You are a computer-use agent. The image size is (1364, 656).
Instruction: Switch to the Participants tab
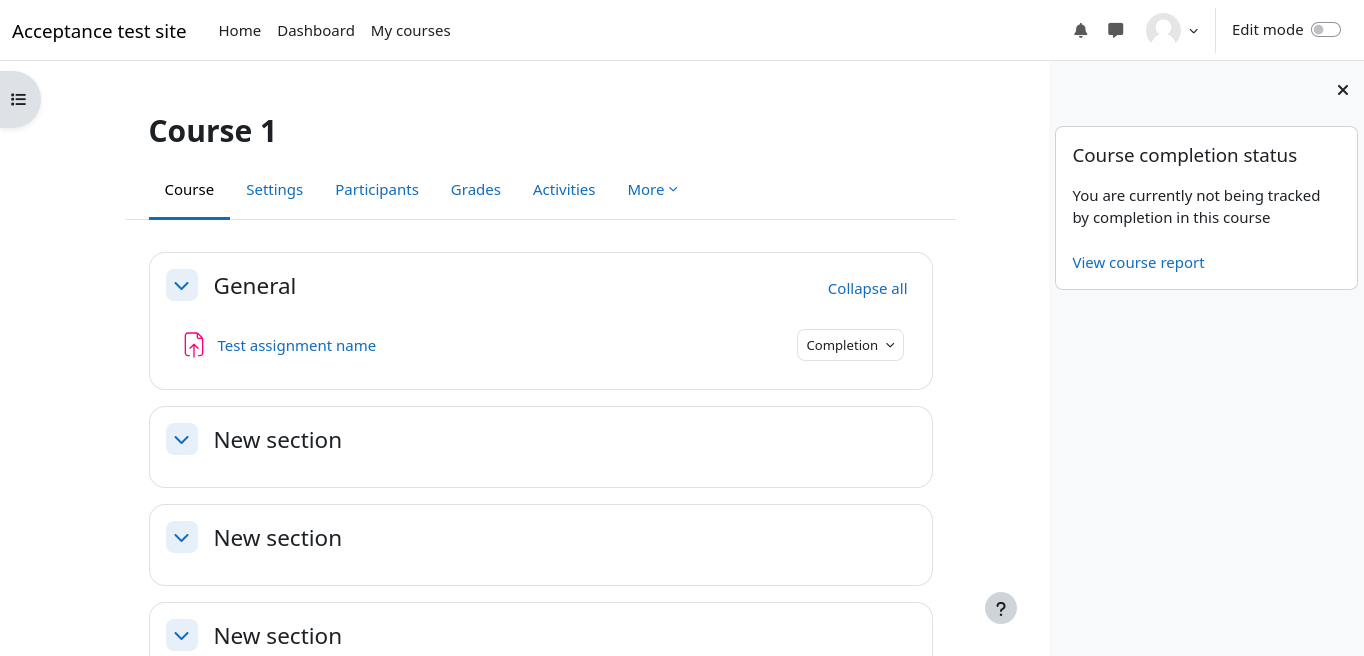click(376, 190)
